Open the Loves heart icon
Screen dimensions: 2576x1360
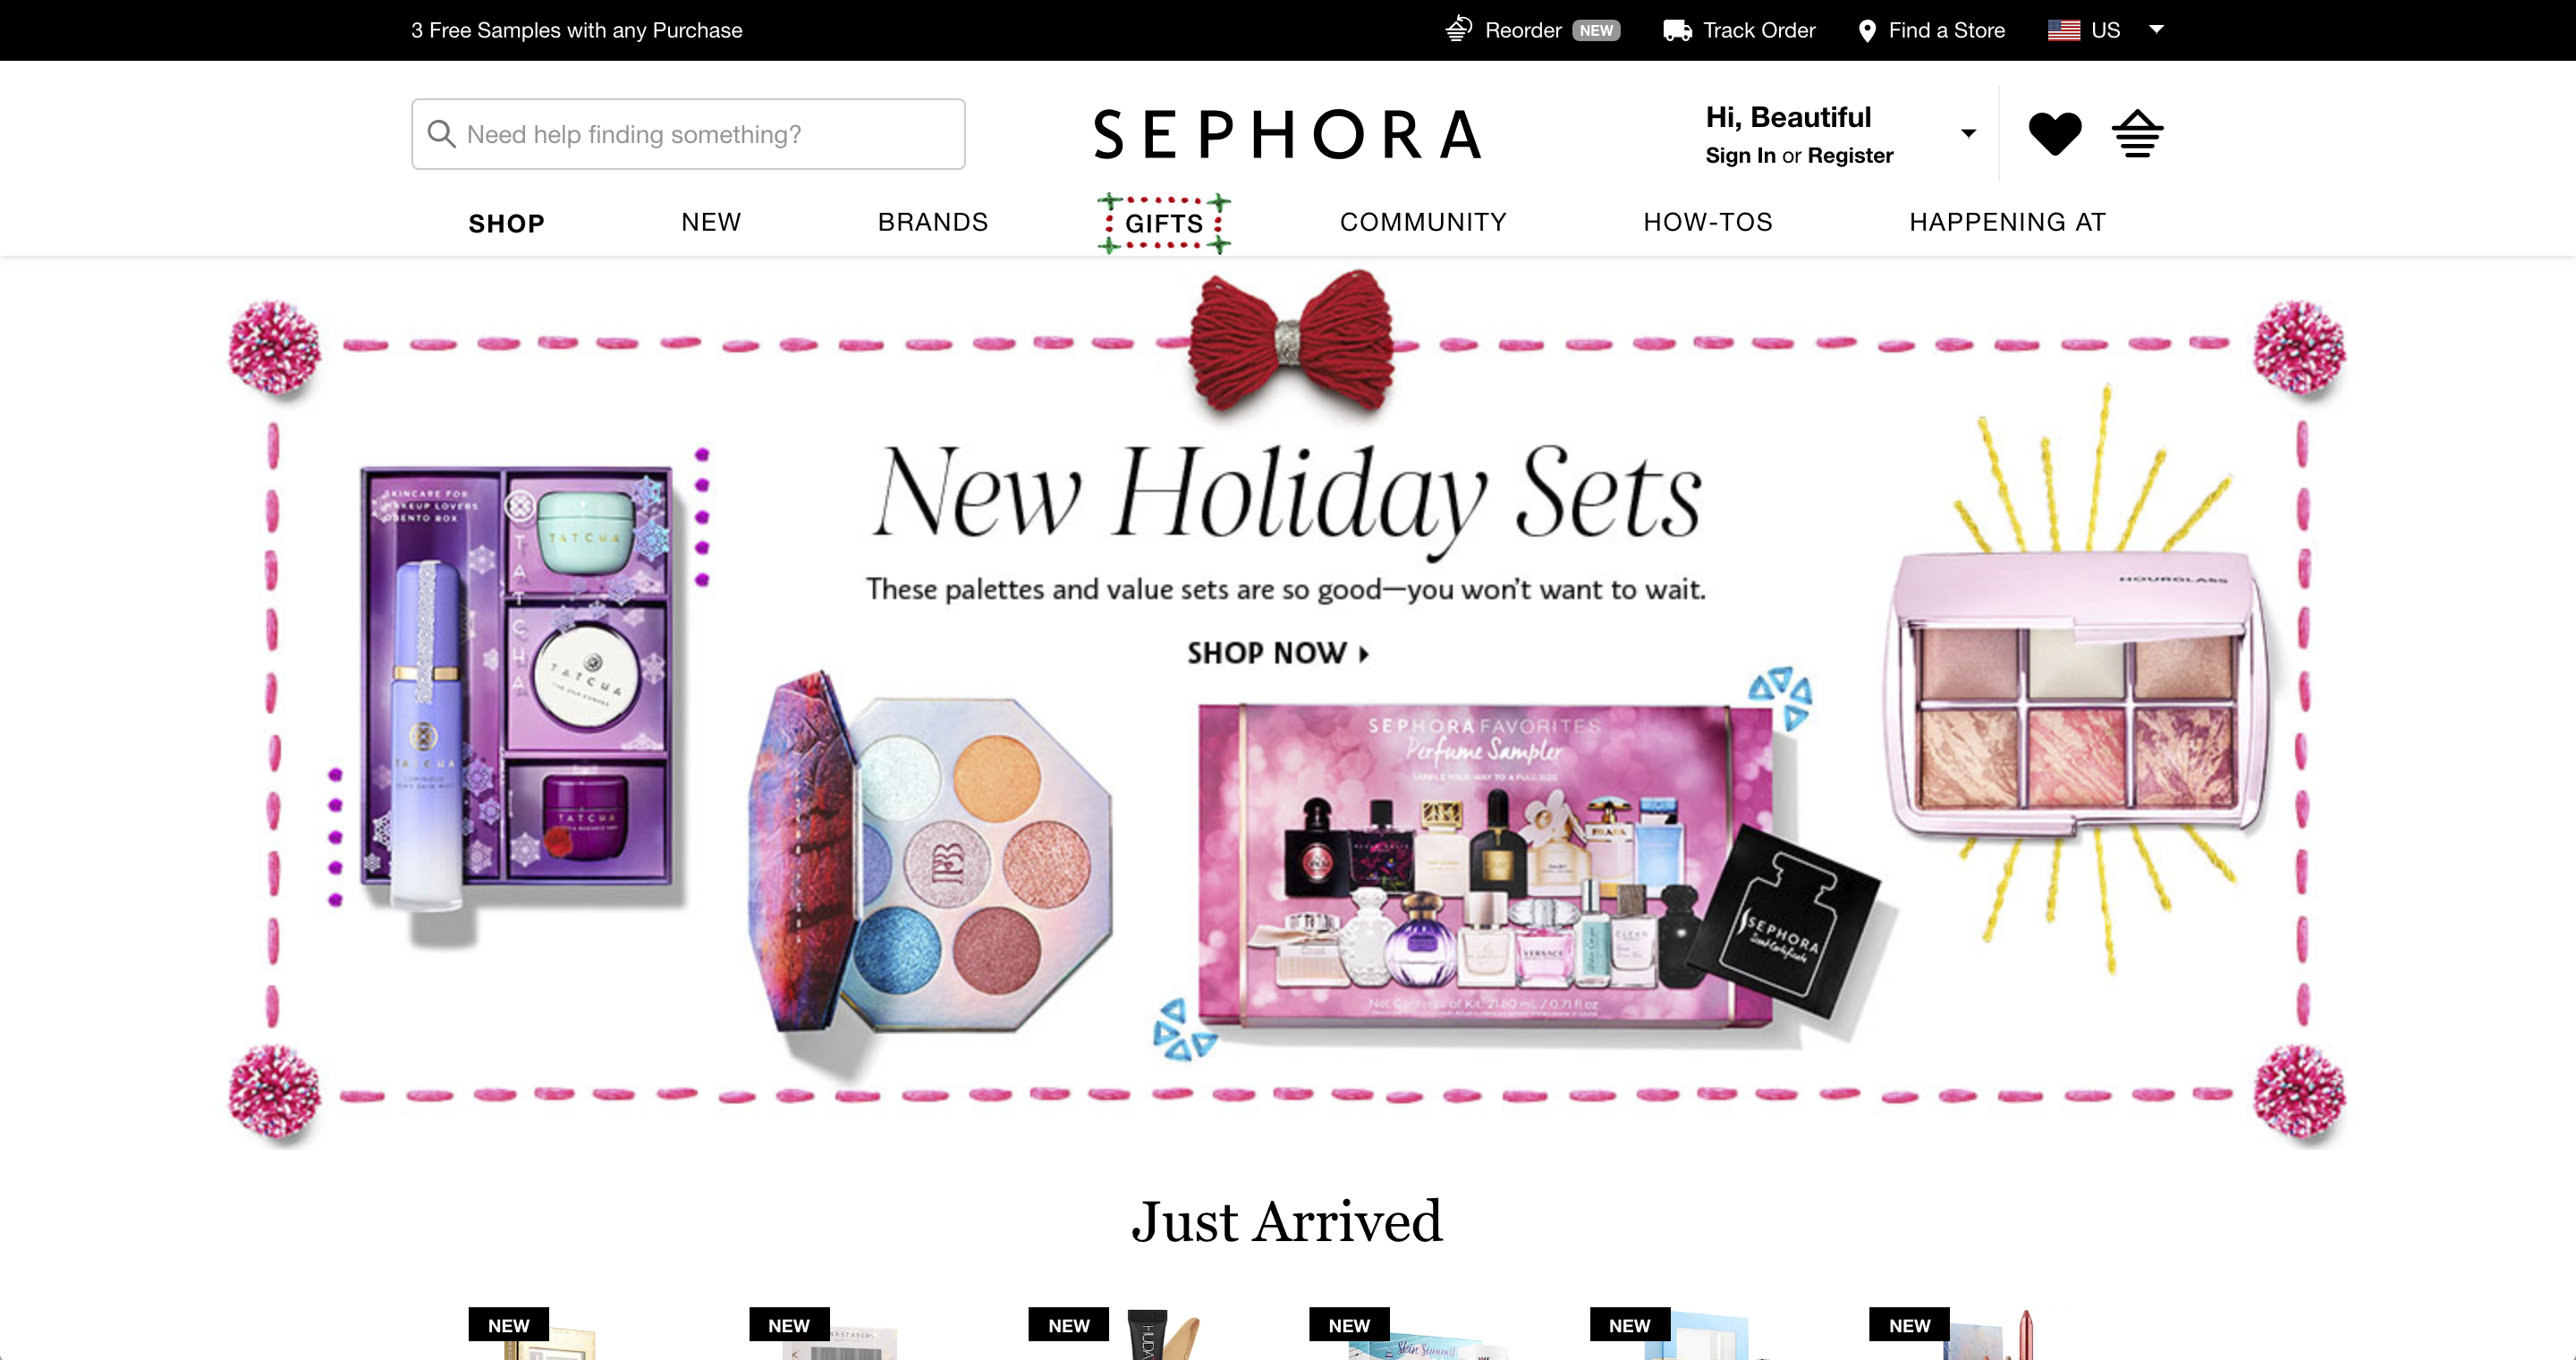2054,133
